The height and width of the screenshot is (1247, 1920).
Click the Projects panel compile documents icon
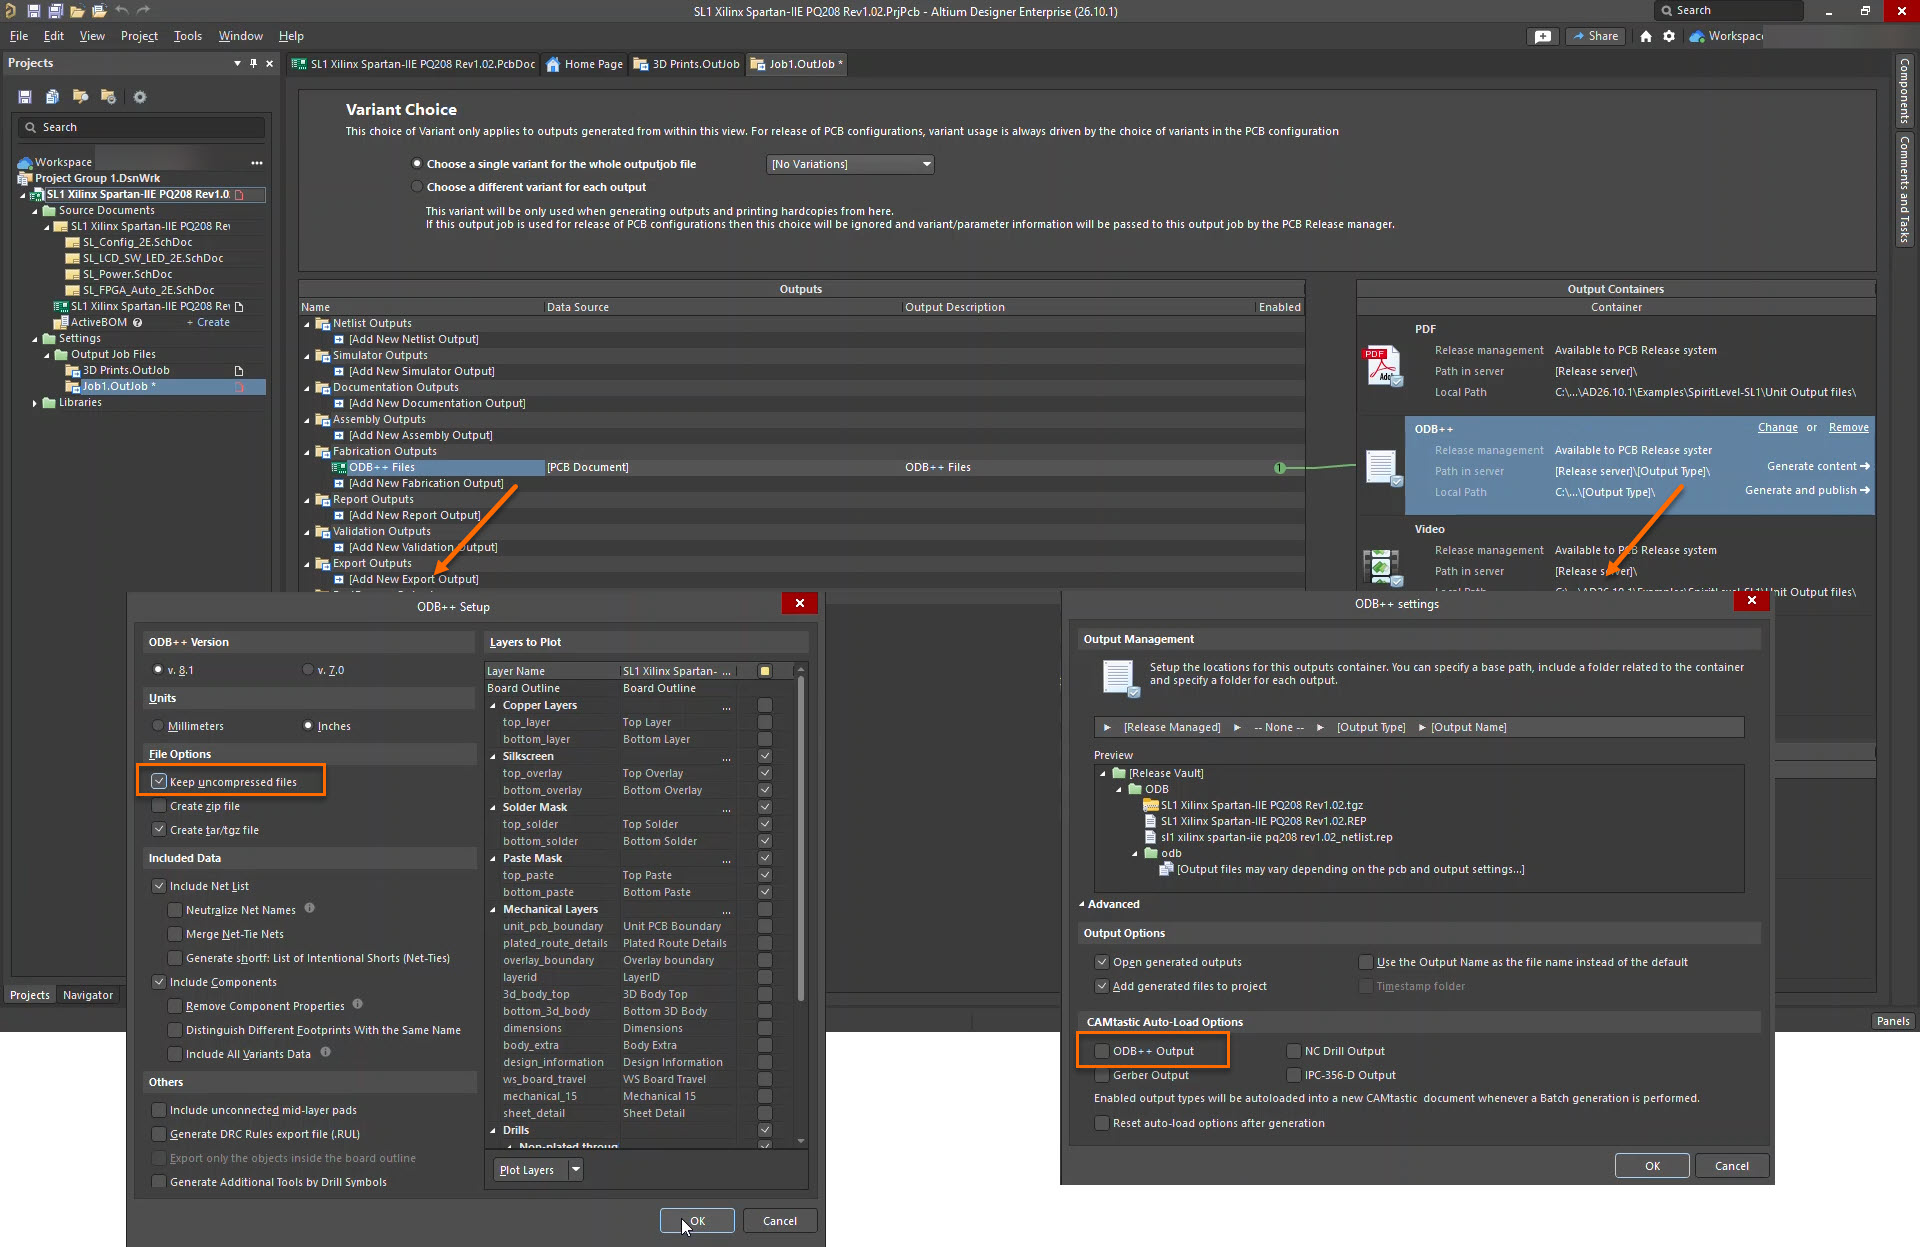52,97
